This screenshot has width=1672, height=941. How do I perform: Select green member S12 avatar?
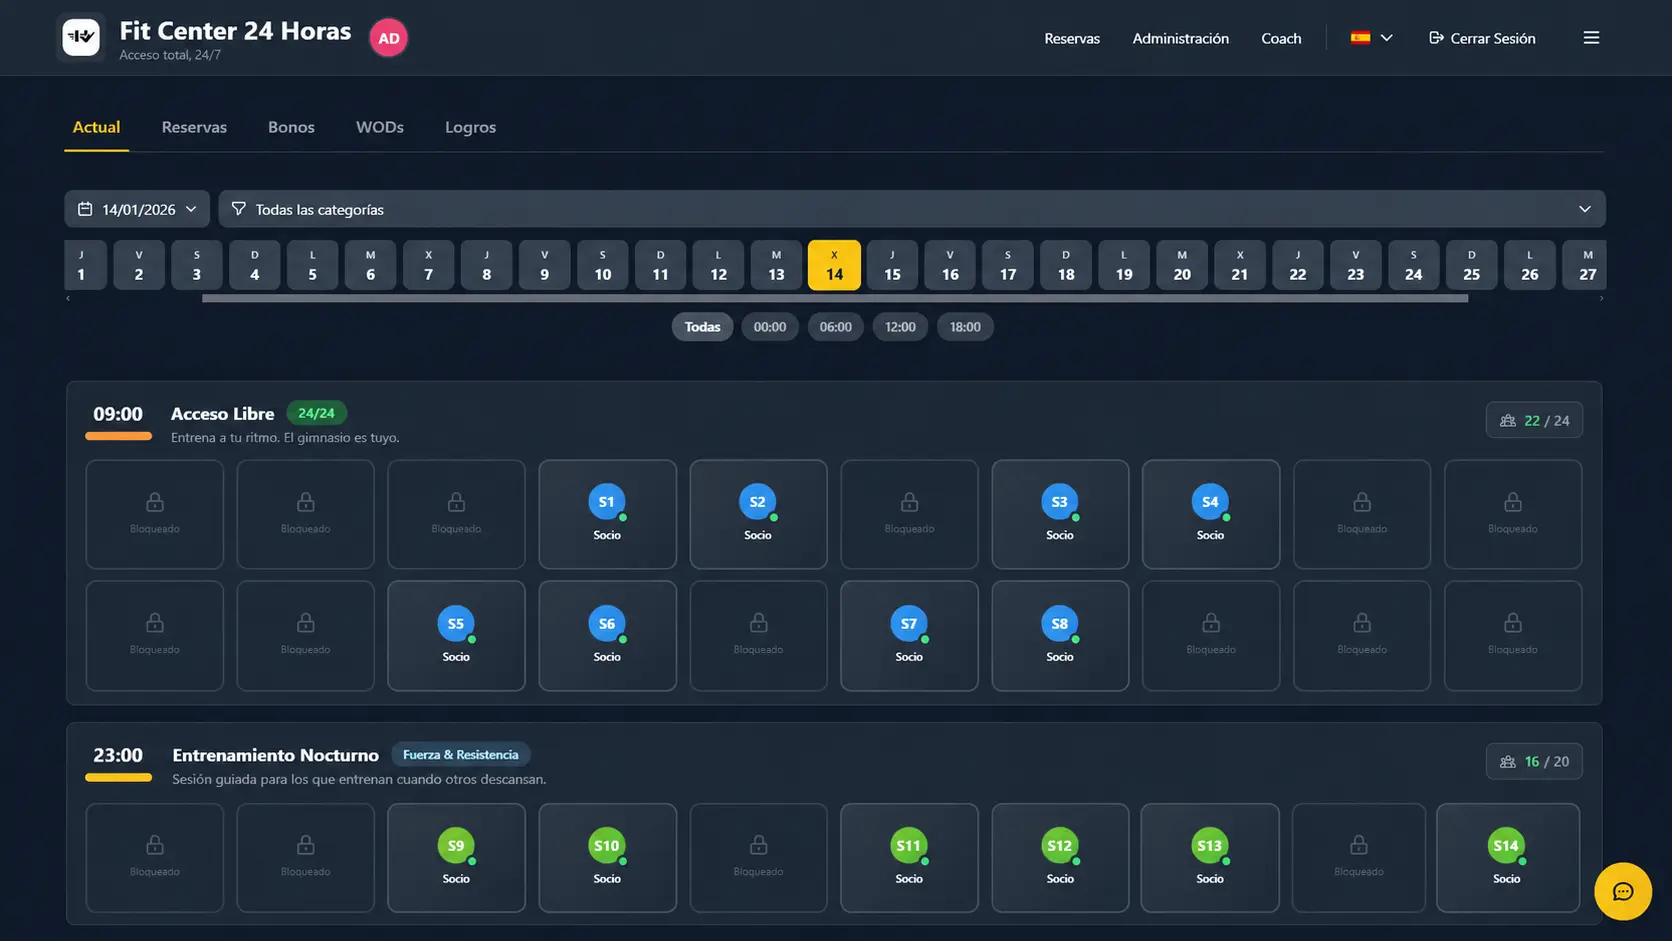[1059, 845]
